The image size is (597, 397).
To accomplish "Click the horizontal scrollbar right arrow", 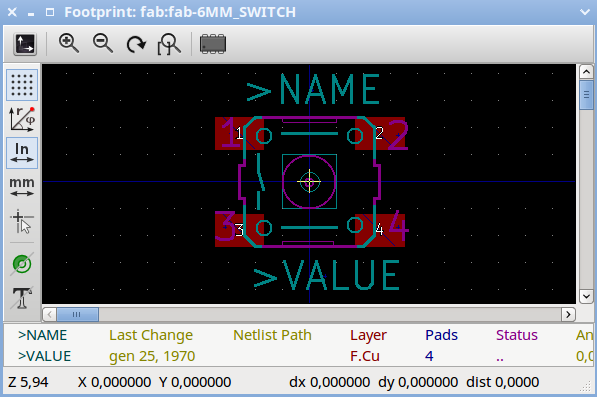I will (568, 314).
